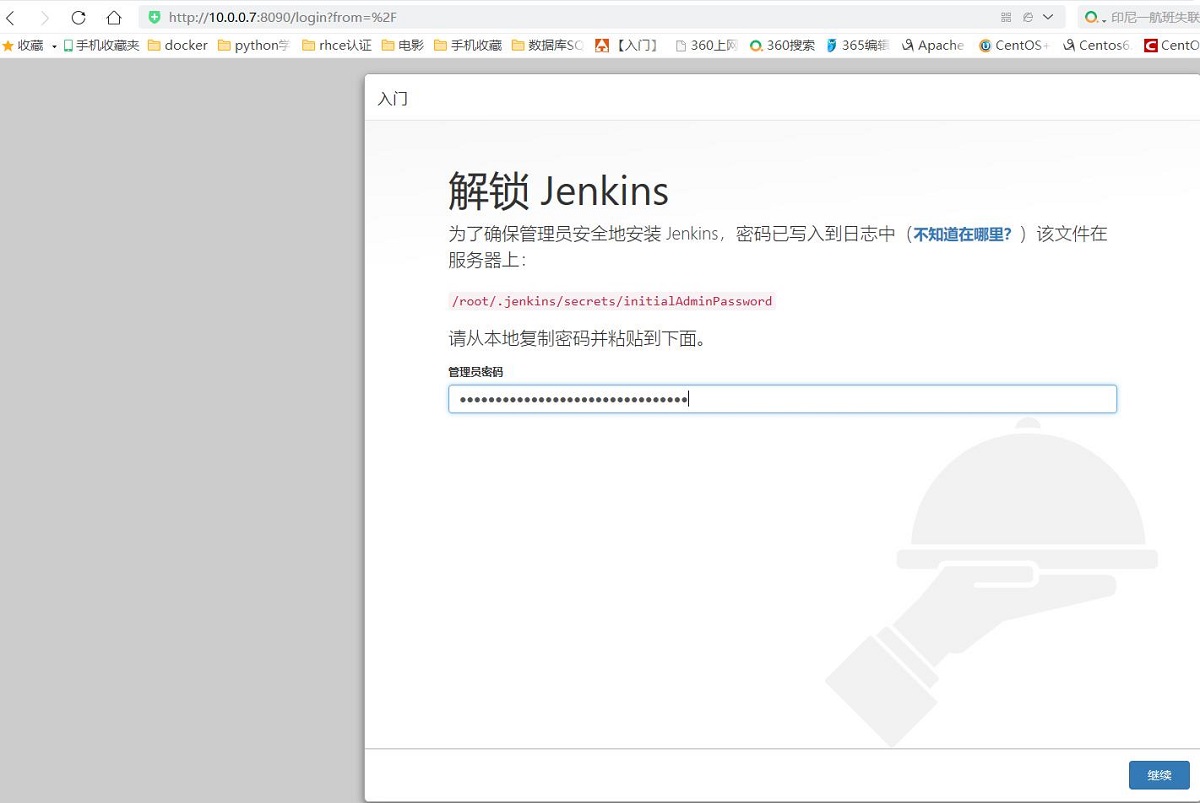Open the 【入门】 bookmark
The image size is (1200, 803).
[627, 45]
